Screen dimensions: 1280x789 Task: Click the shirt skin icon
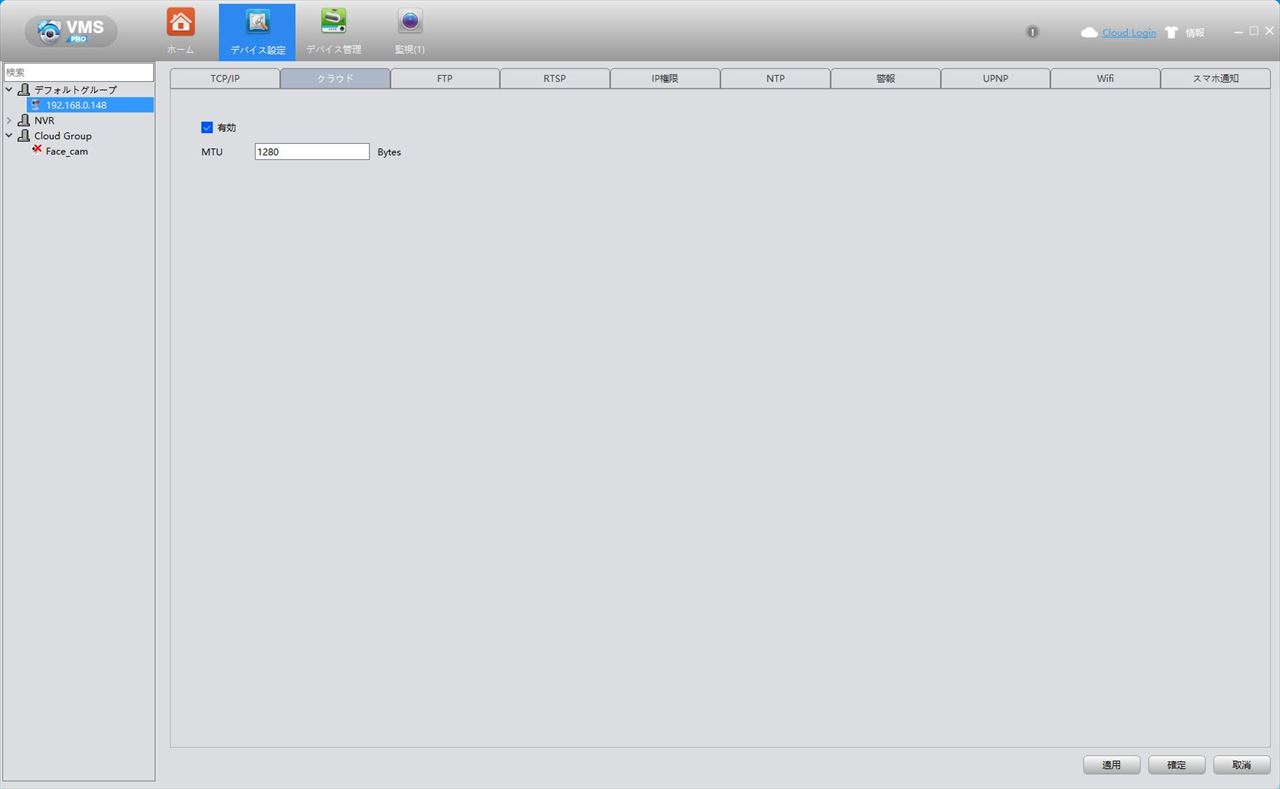[x=1171, y=33]
